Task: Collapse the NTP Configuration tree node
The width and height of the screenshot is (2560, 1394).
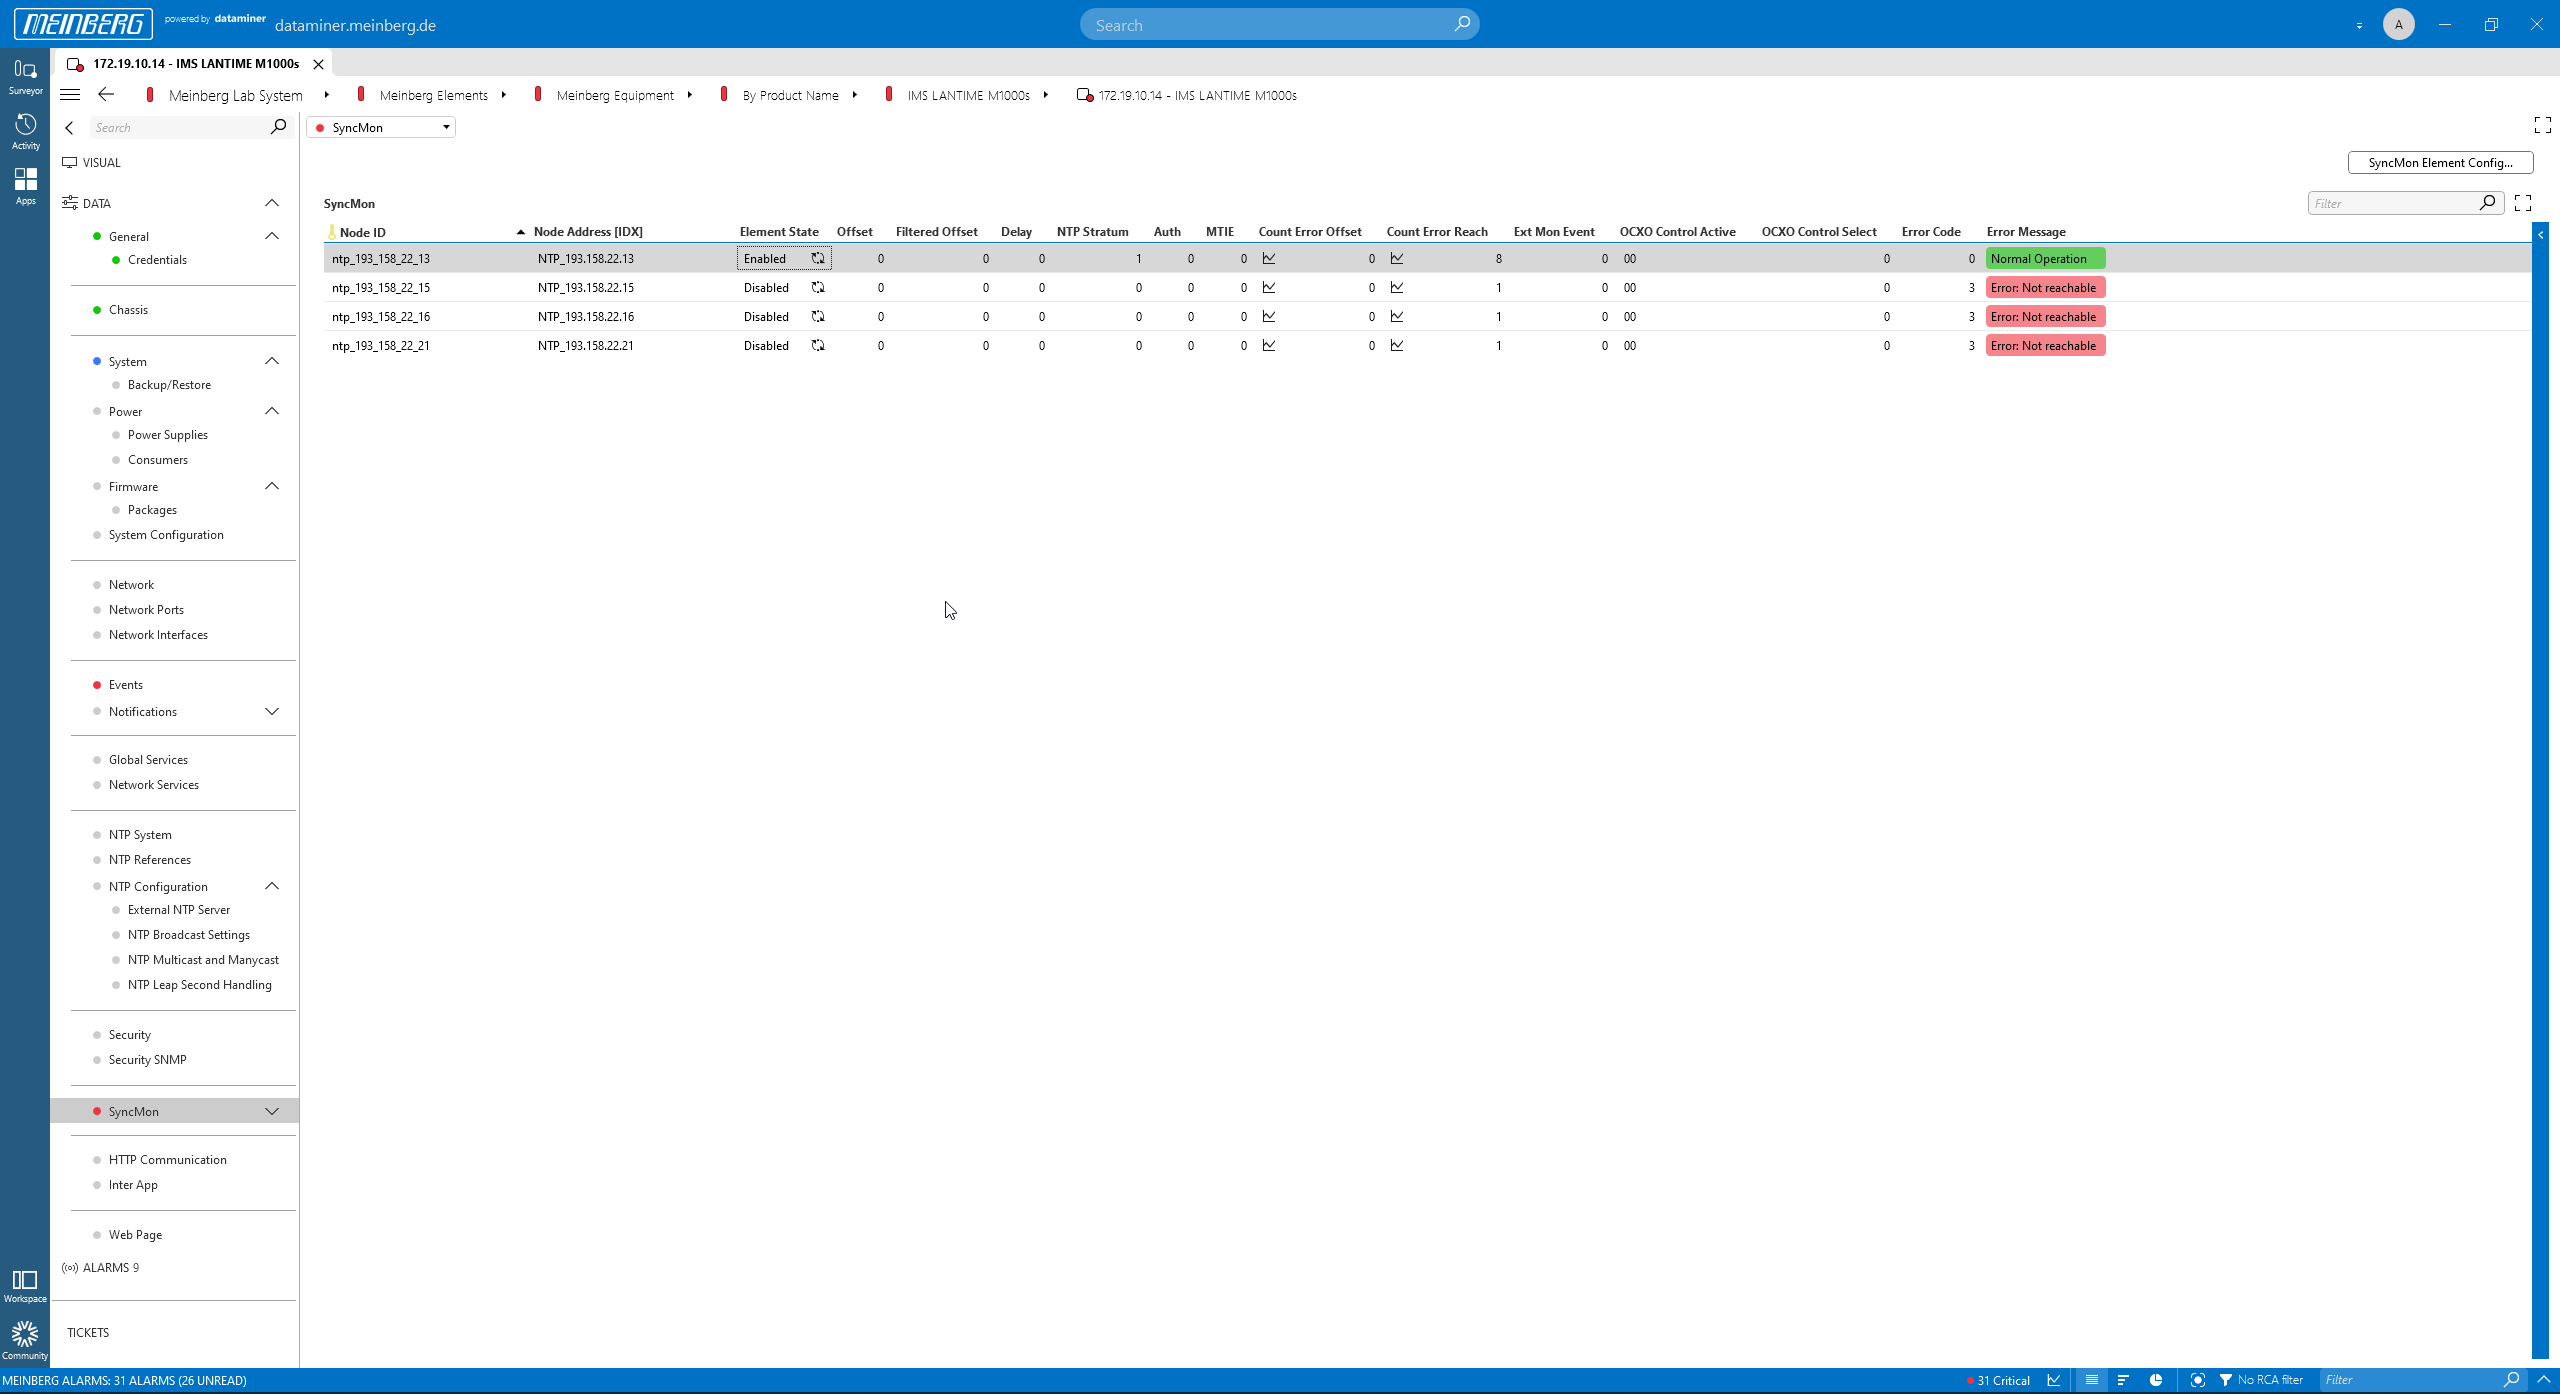Action: 272,886
